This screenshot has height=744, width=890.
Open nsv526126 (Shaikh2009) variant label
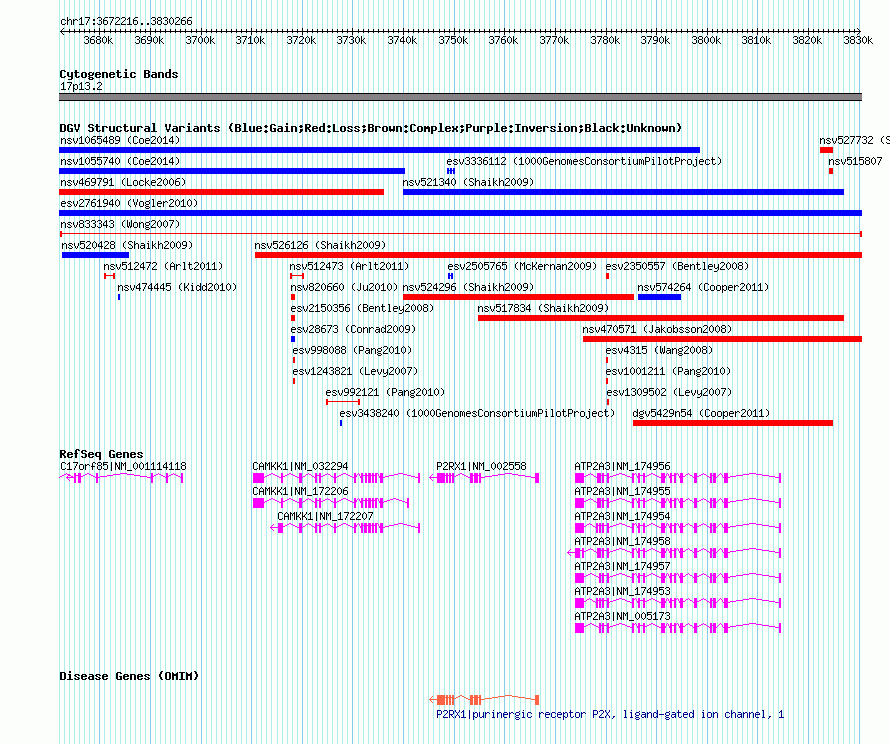(x=320, y=245)
